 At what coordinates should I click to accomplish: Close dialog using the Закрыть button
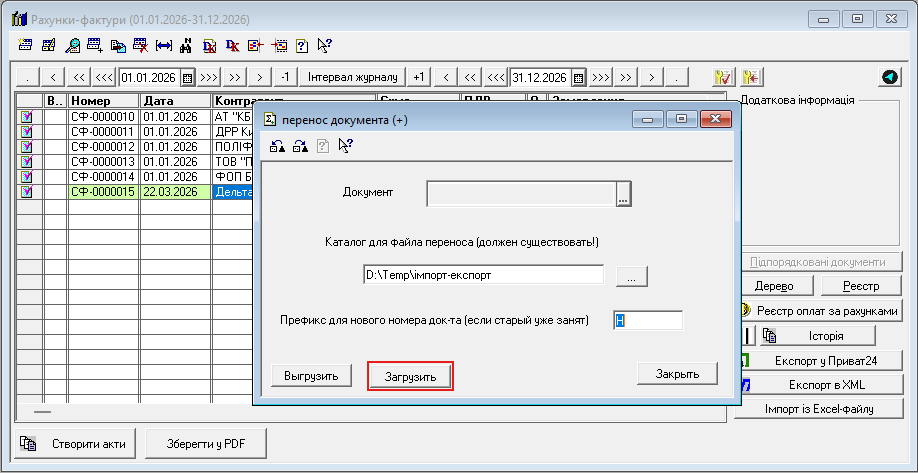(x=677, y=373)
